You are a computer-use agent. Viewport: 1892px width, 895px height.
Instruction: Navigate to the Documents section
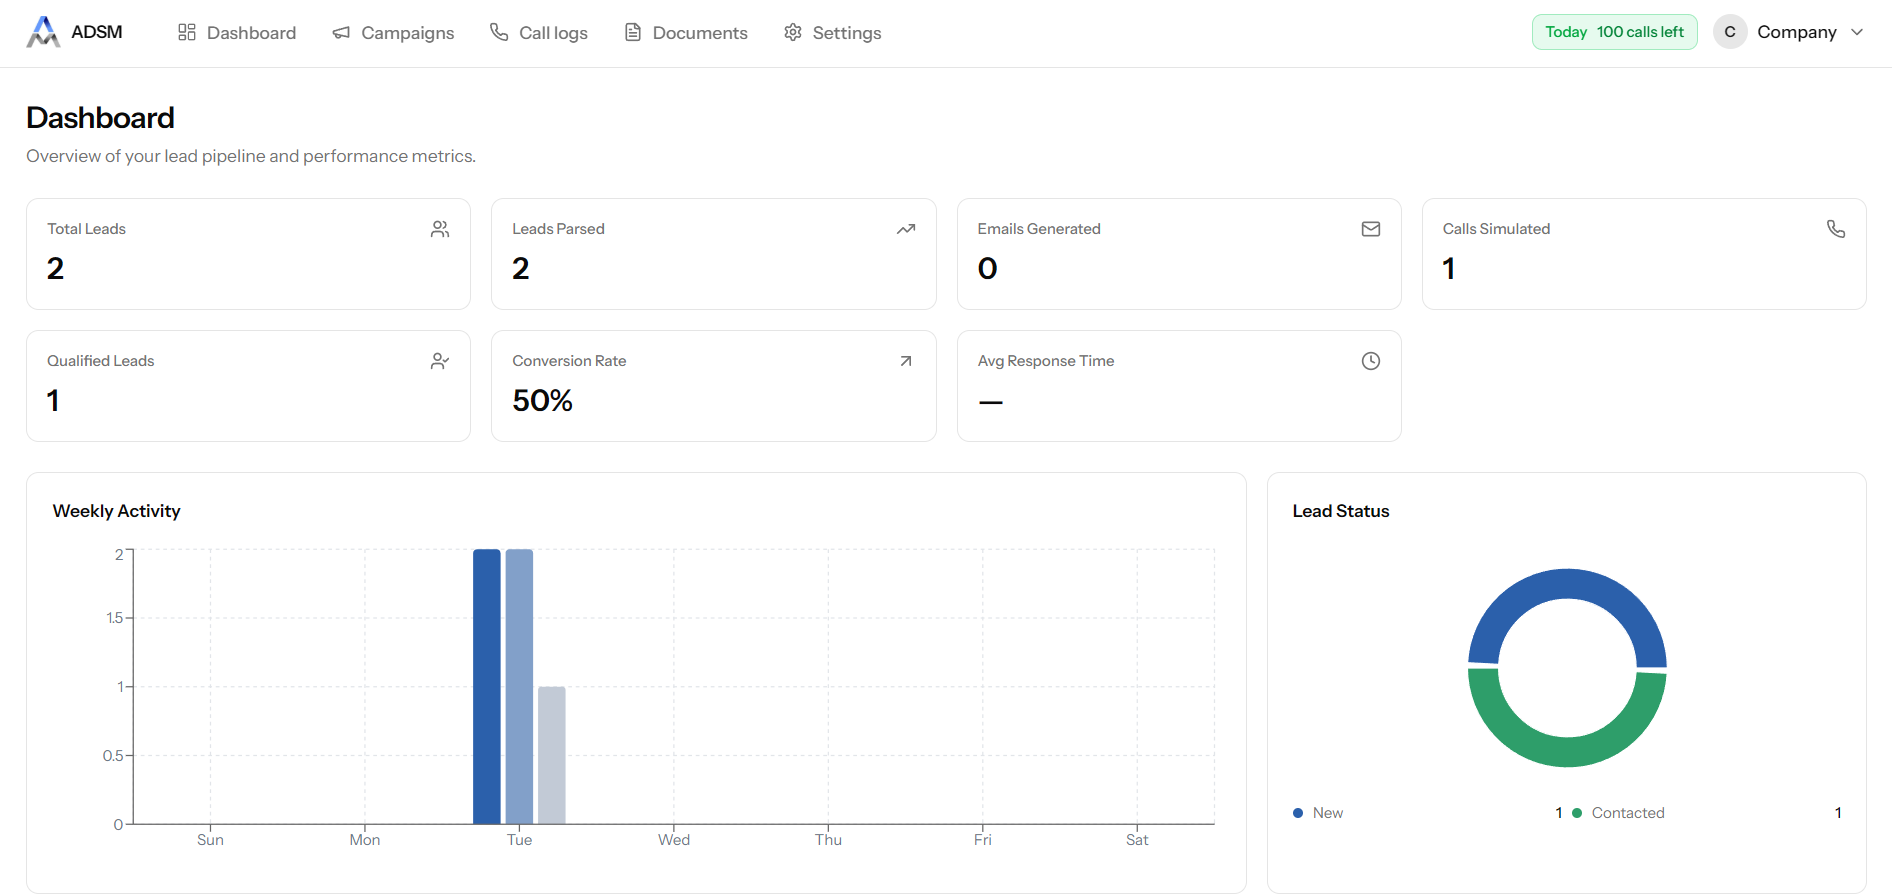686,33
